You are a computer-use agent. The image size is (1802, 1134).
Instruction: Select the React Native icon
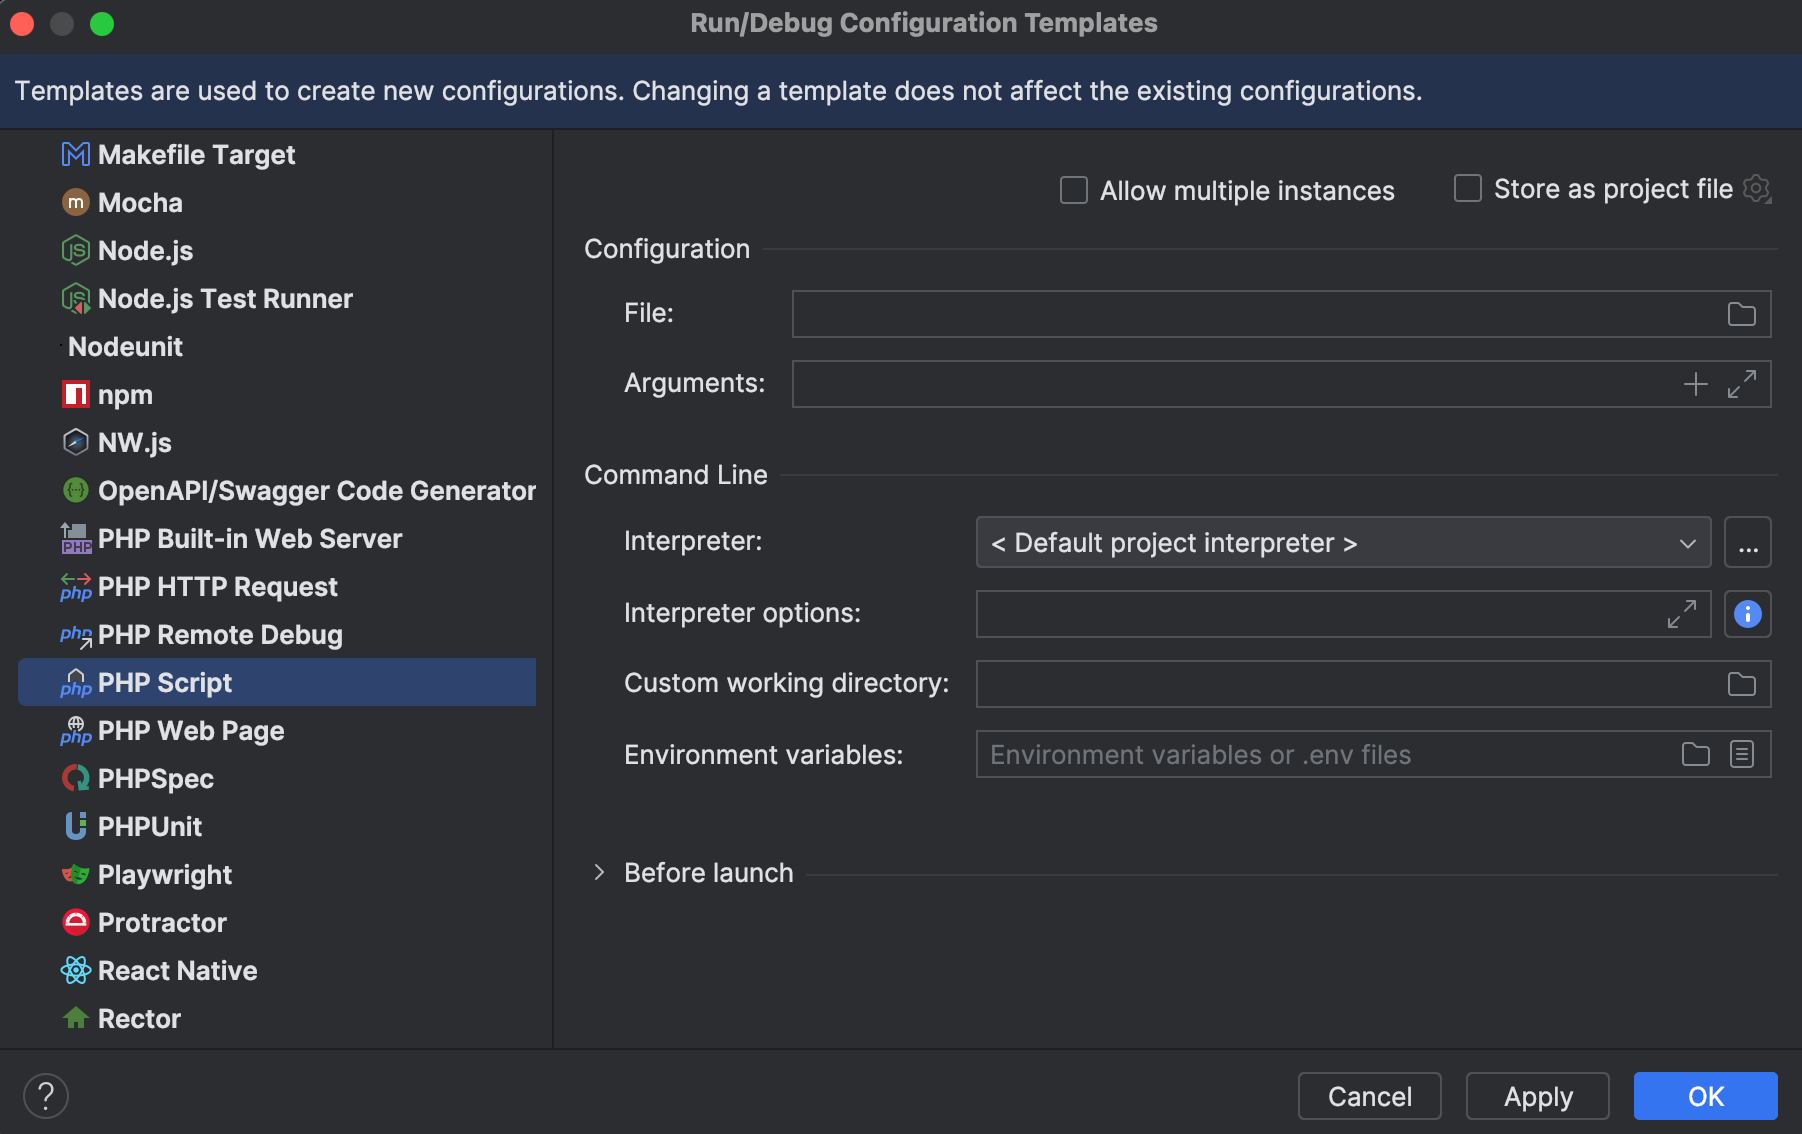(75, 970)
